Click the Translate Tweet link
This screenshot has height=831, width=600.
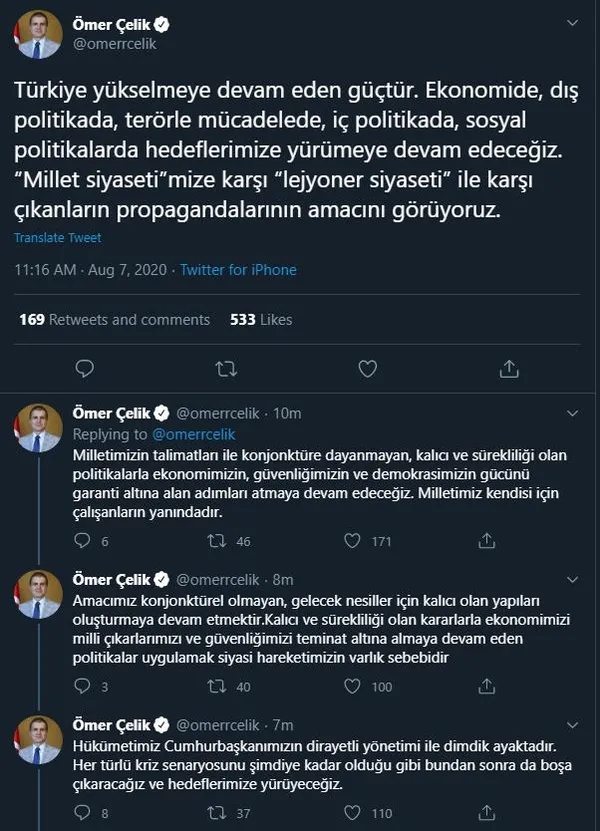[x=57, y=238]
